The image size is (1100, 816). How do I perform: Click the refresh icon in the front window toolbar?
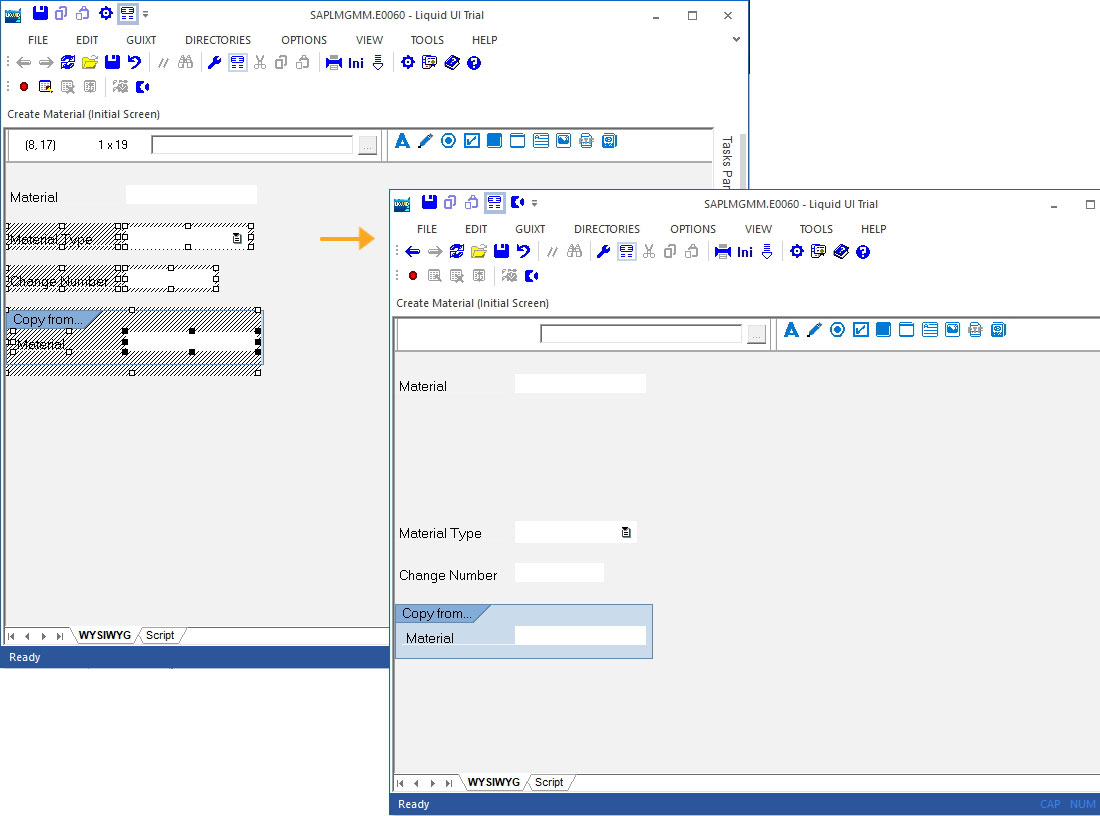pyautogui.click(x=457, y=251)
